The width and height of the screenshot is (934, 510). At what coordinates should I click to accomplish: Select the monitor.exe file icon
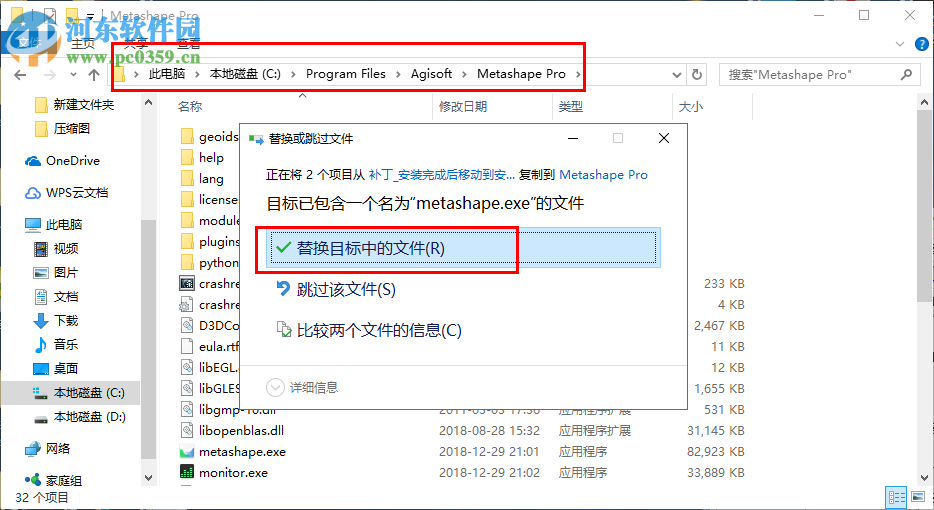click(187, 472)
